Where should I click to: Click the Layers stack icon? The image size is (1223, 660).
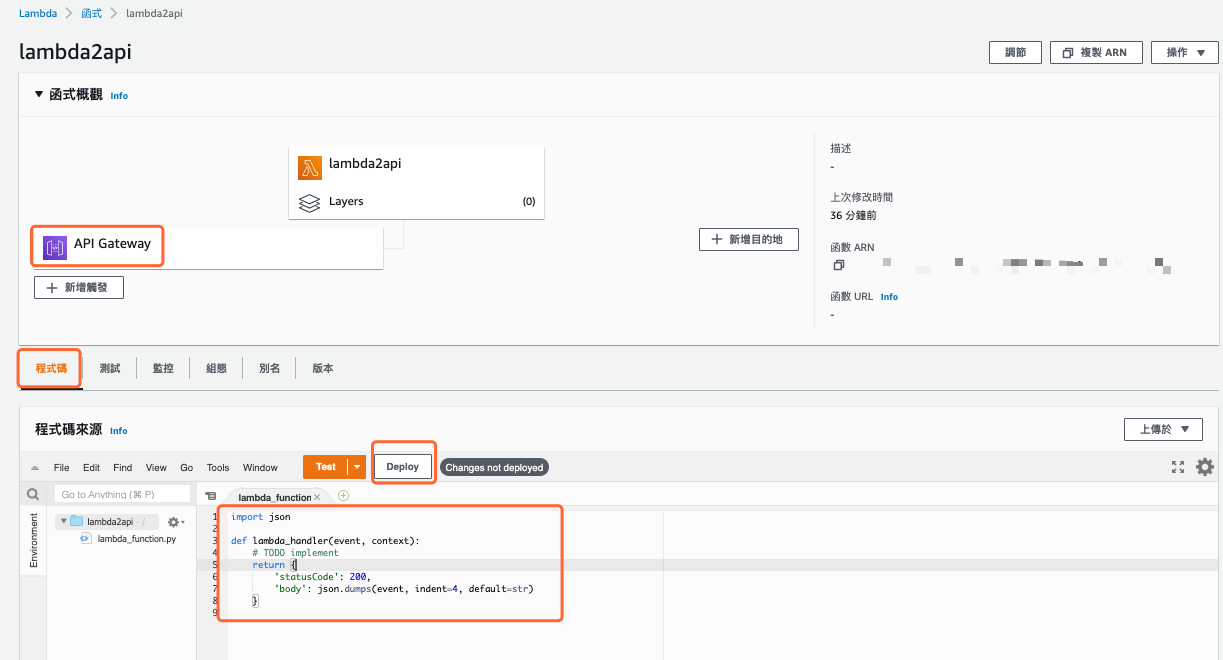(x=310, y=202)
